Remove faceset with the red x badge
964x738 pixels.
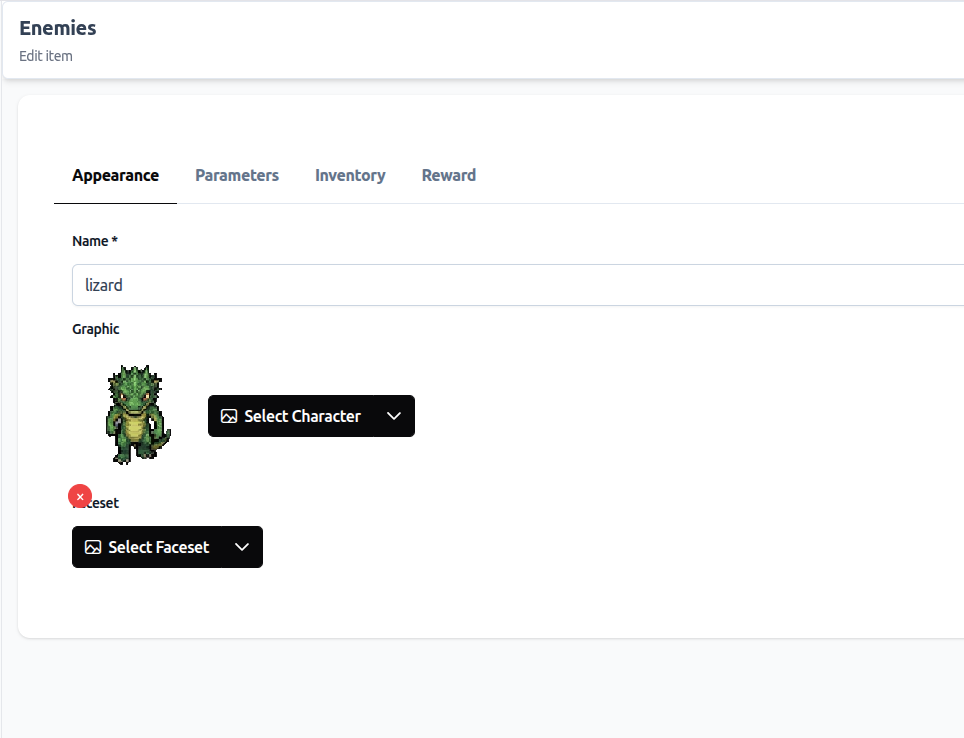tap(80, 496)
